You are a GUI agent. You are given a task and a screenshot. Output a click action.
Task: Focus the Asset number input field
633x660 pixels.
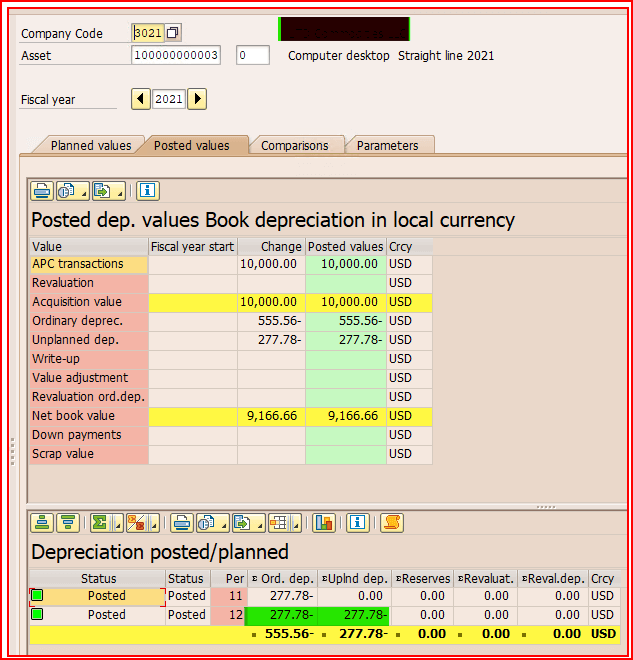tap(176, 55)
